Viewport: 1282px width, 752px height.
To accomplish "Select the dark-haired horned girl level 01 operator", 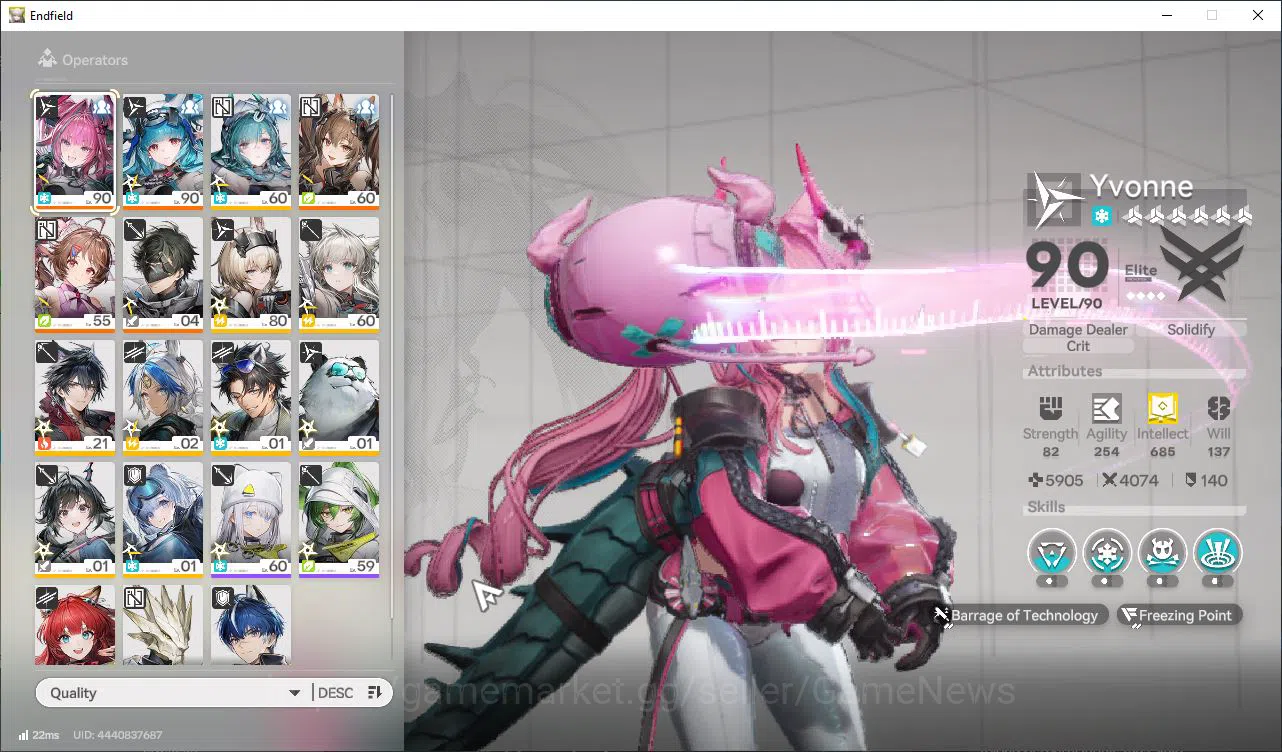I will click(75, 520).
